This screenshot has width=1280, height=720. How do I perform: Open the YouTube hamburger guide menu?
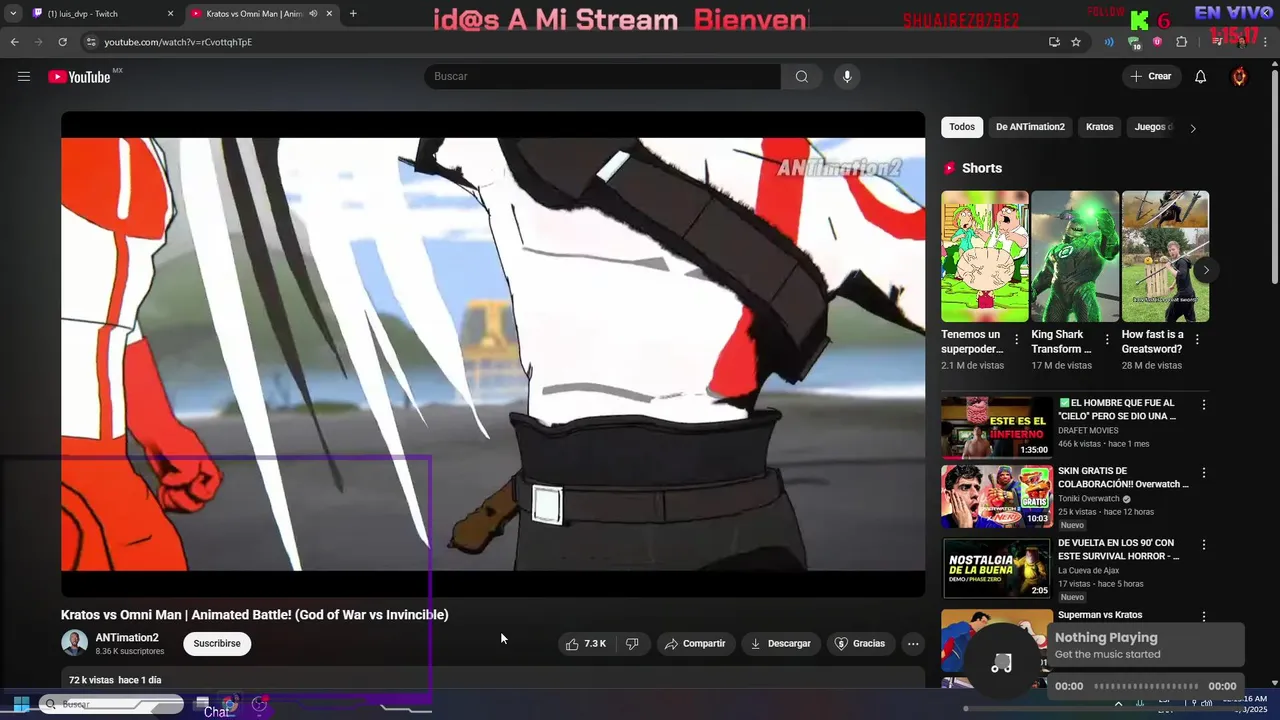24,77
